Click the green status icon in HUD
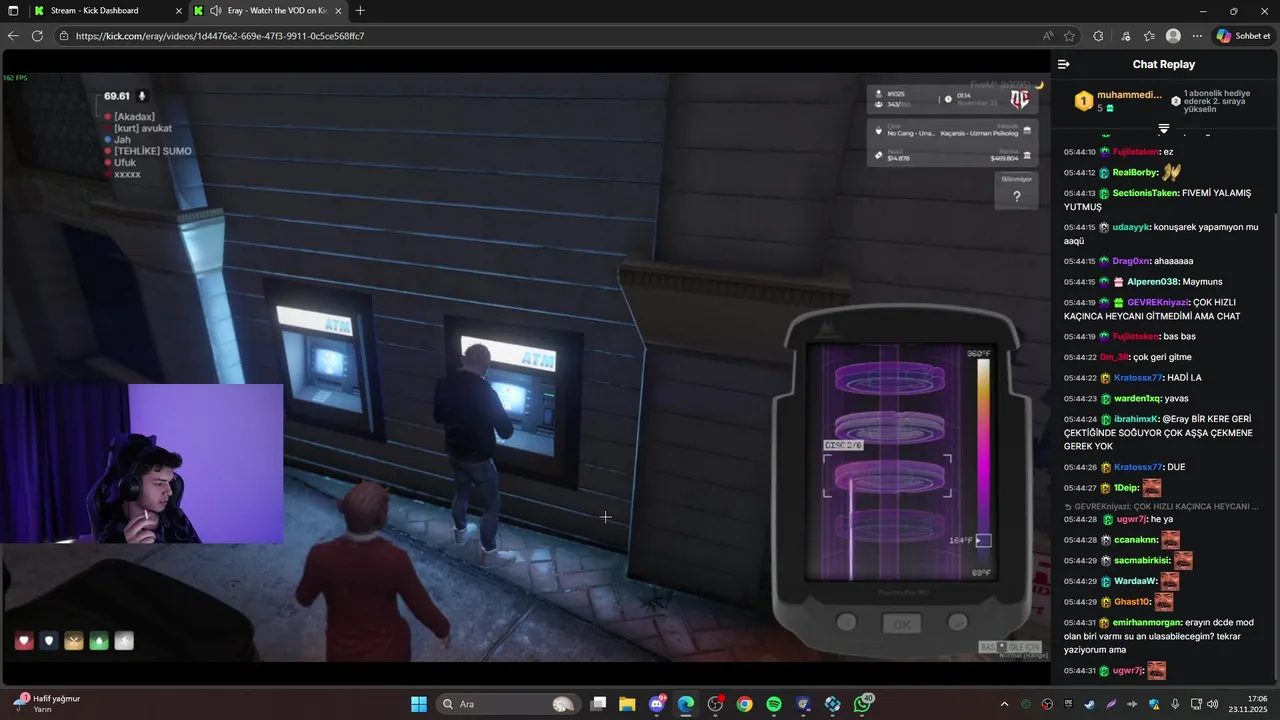The width and height of the screenshot is (1280, 720). 98,641
